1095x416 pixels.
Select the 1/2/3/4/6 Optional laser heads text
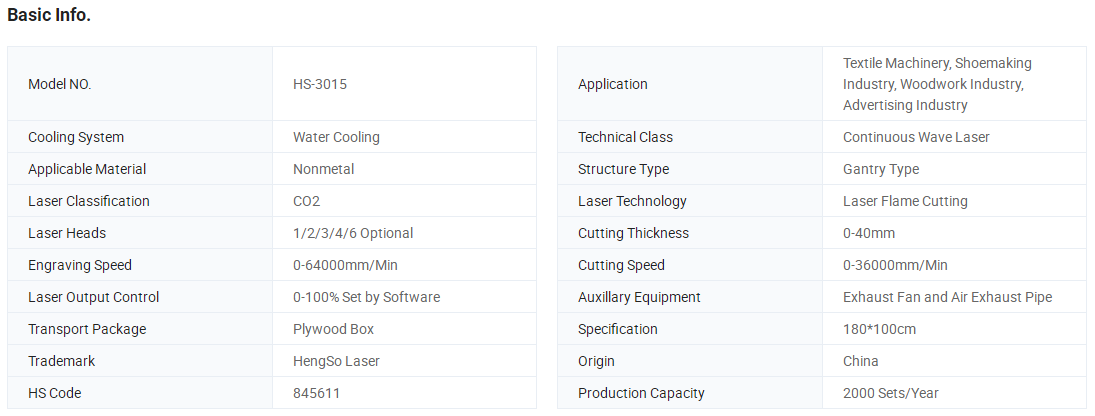coord(353,234)
